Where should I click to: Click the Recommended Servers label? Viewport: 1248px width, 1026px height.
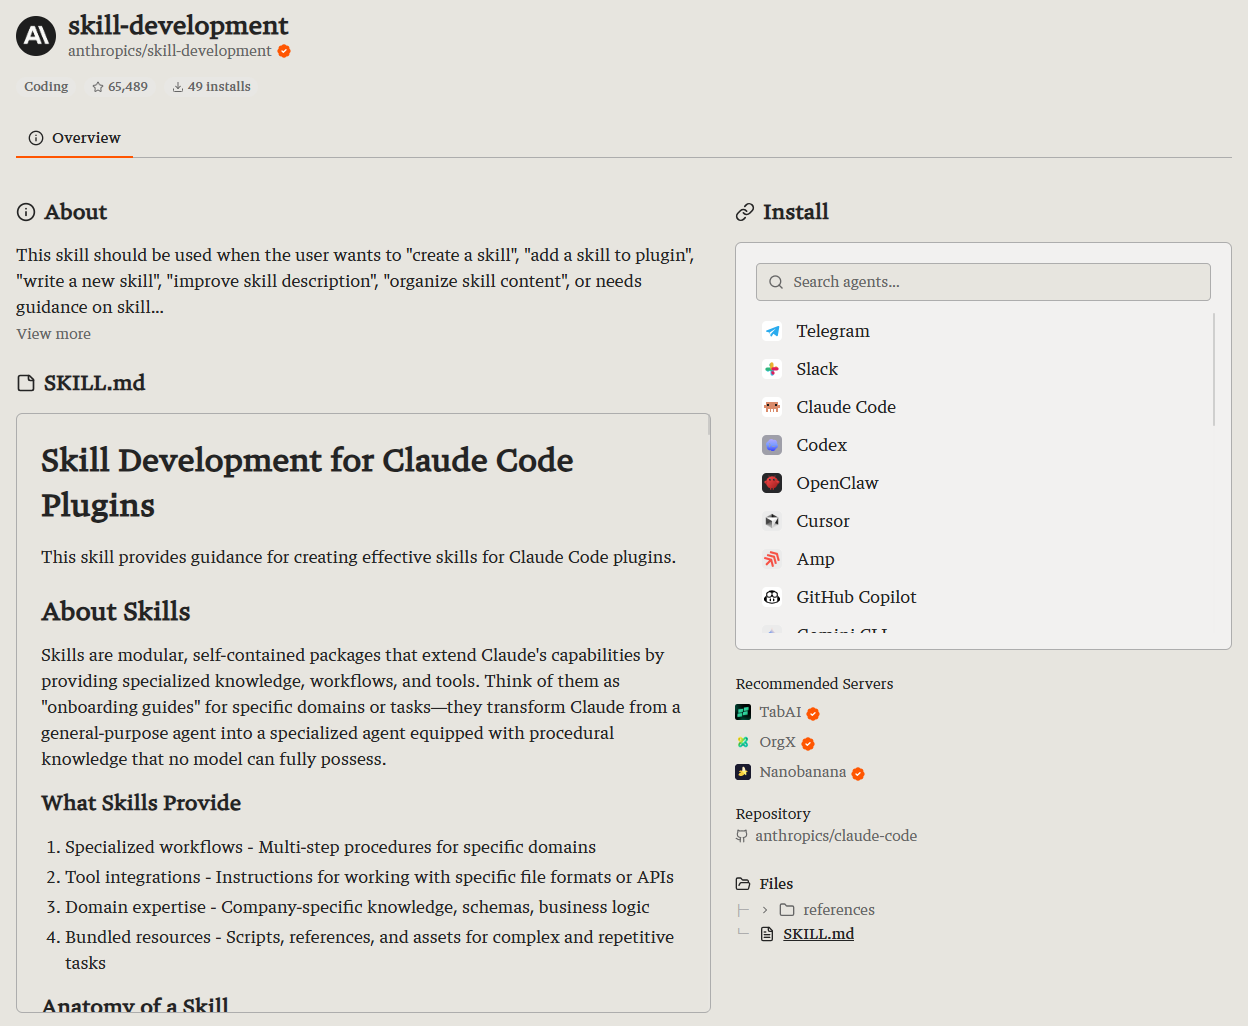(x=814, y=684)
